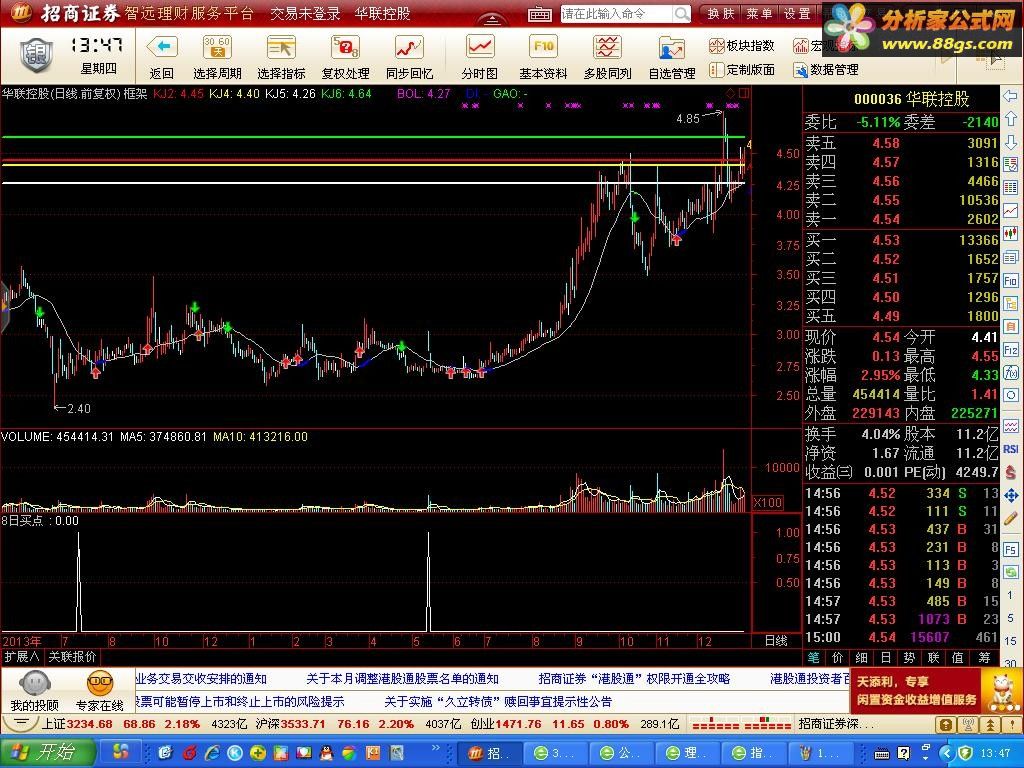Click the Windows 开始 start button
This screenshot has height=768, width=1024.
pyautogui.click(x=48, y=752)
